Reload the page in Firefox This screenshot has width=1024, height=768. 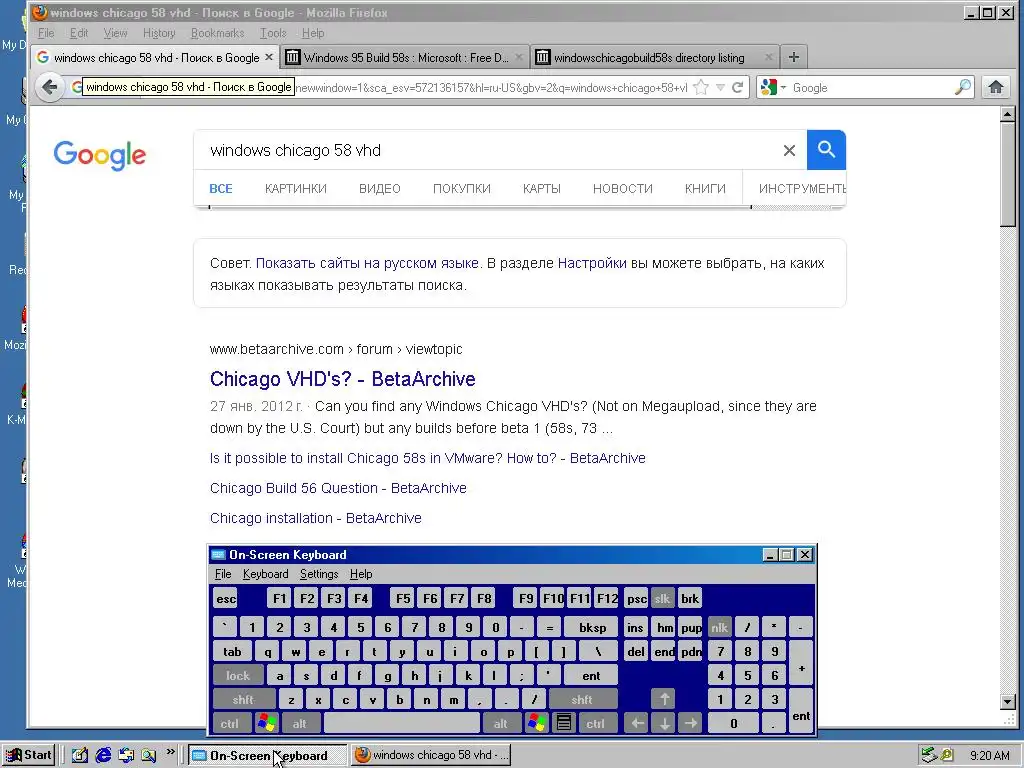[737, 88]
